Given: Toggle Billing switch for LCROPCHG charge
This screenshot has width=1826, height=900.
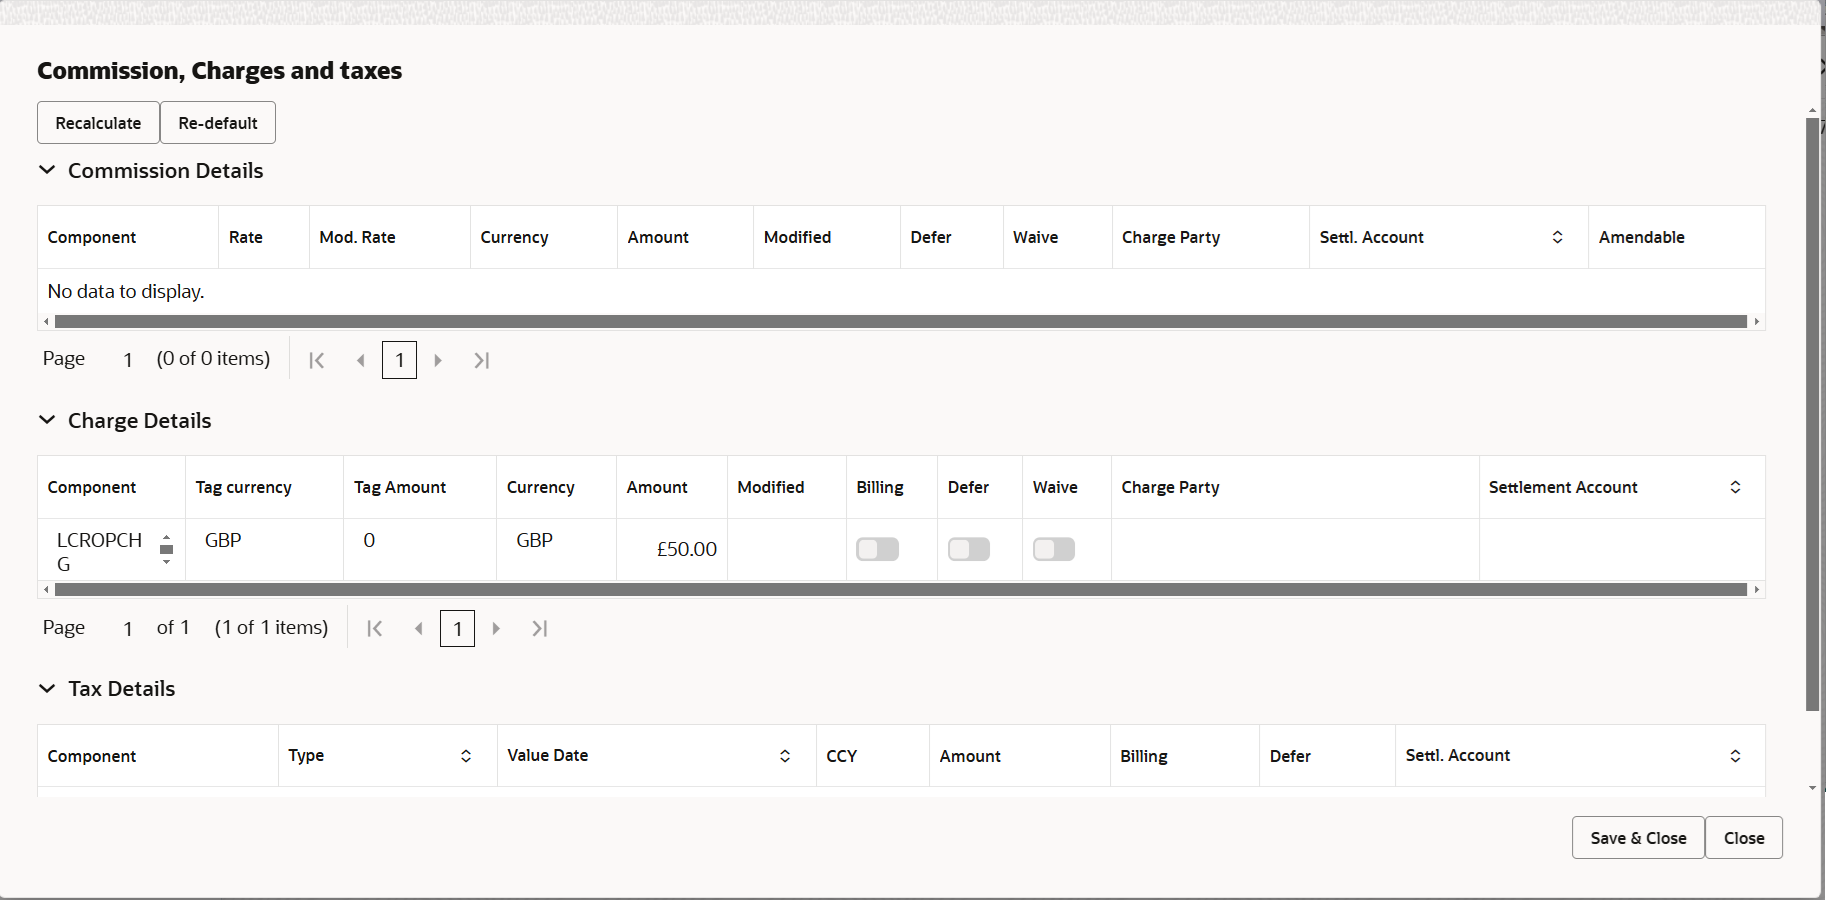Looking at the screenshot, I should click(x=877, y=549).
